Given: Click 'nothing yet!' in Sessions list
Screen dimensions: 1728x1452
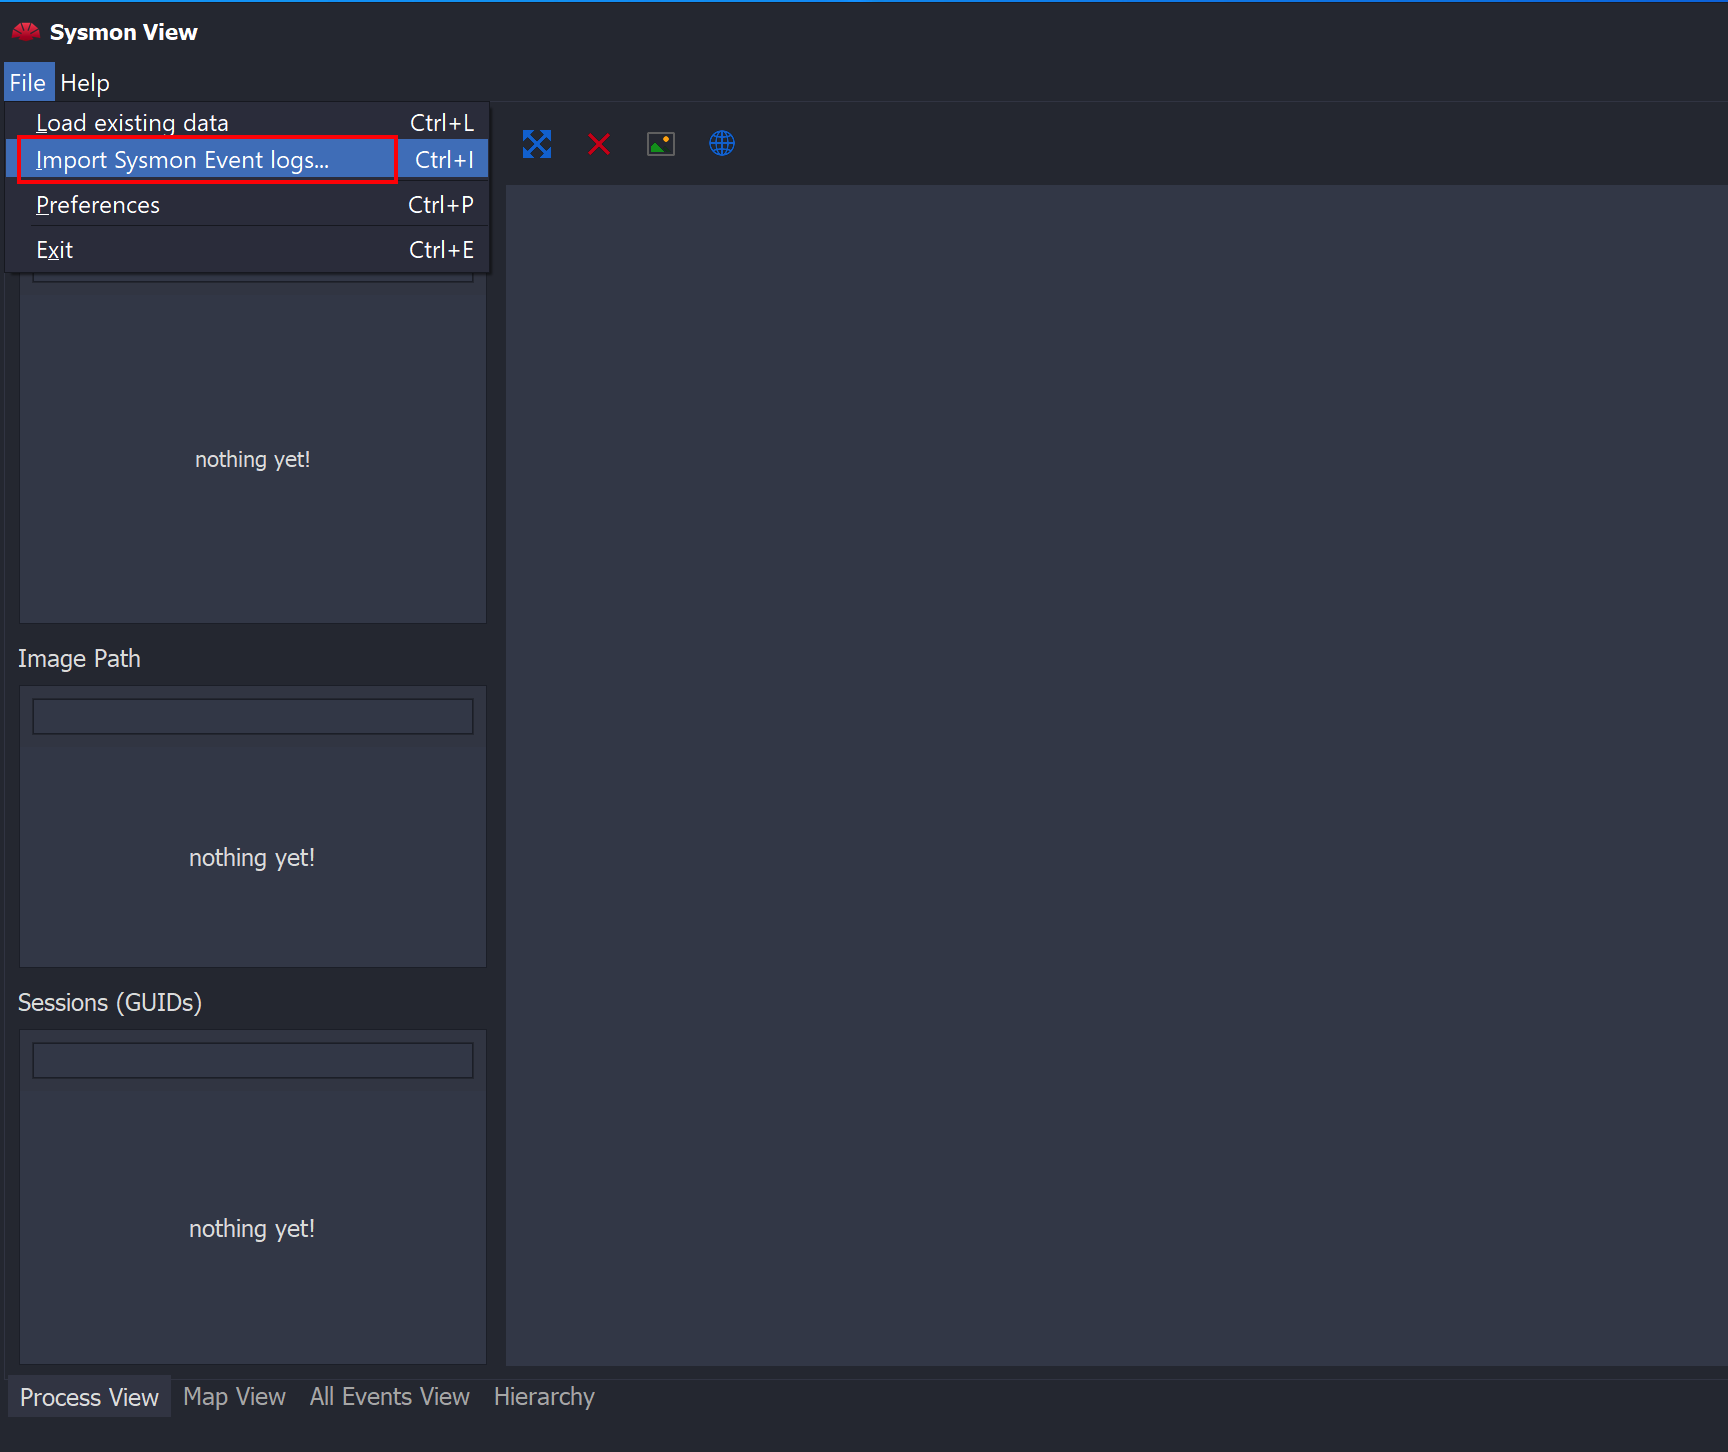Looking at the screenshot, I should [x=252, y=1229].
